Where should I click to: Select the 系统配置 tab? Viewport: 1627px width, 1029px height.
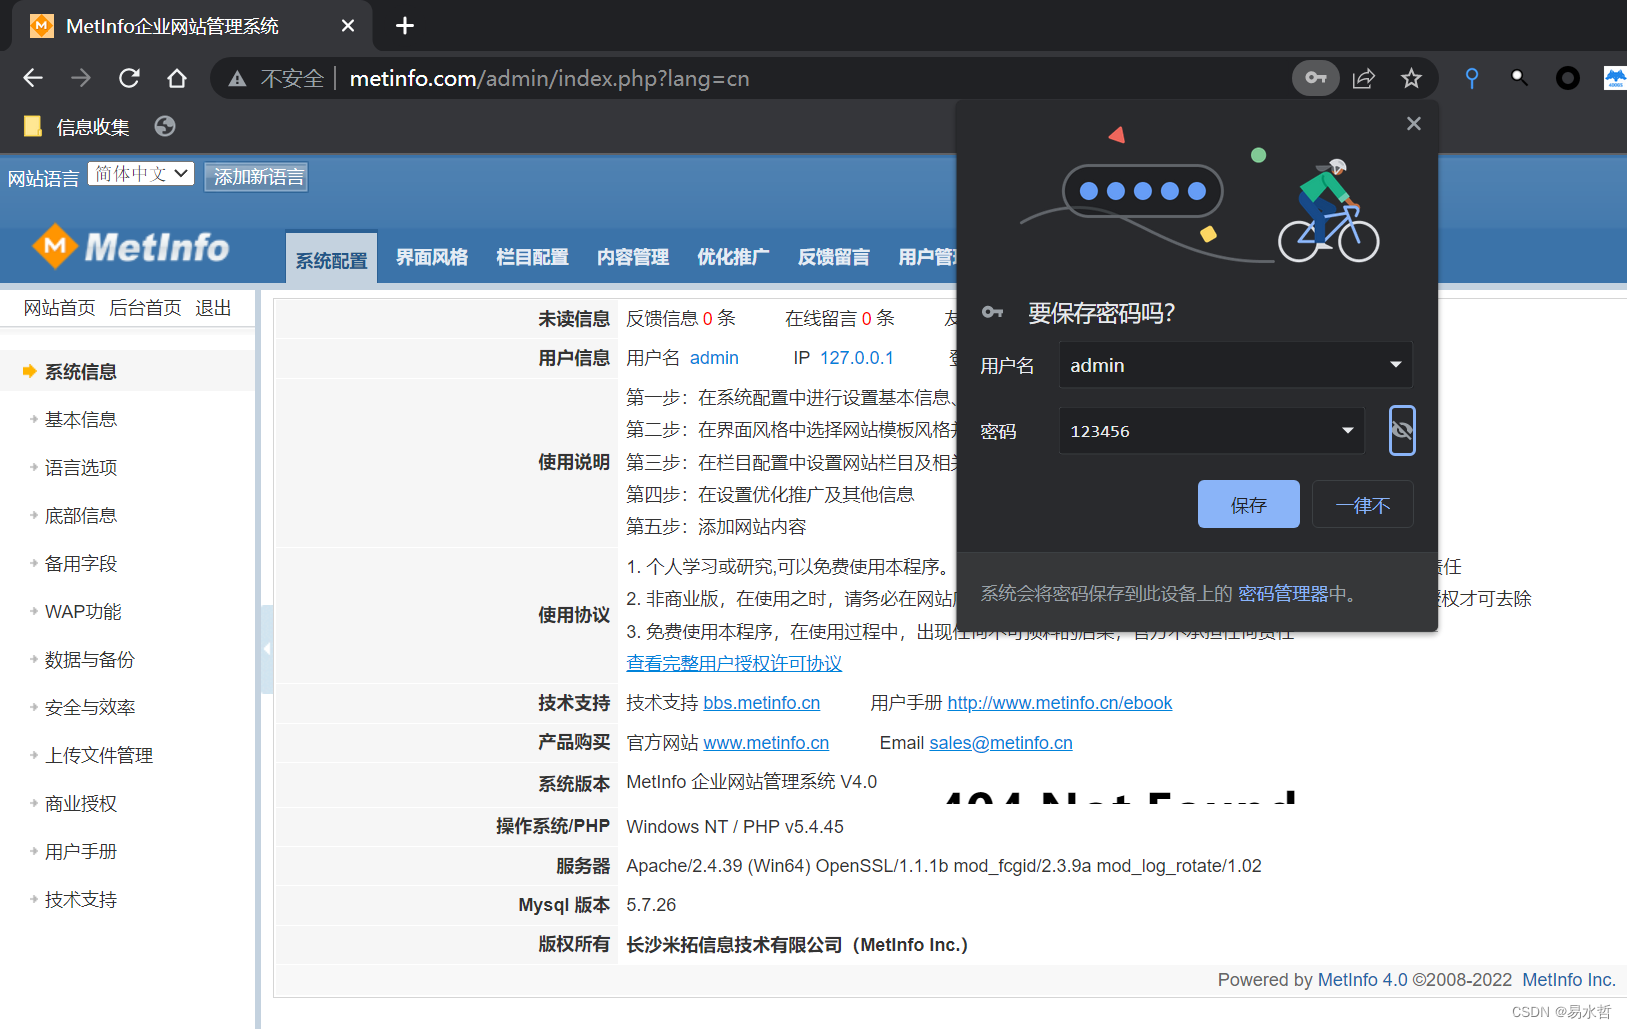[331, 259]
